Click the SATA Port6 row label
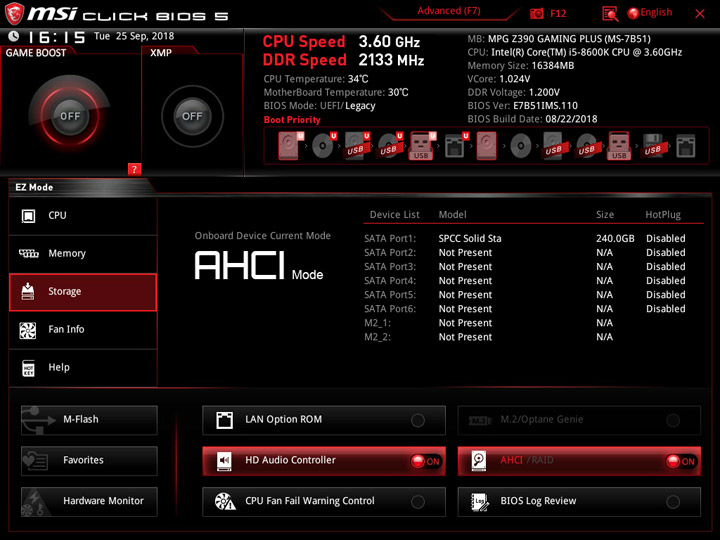720x540 pixels. click(x=390, y=309)
